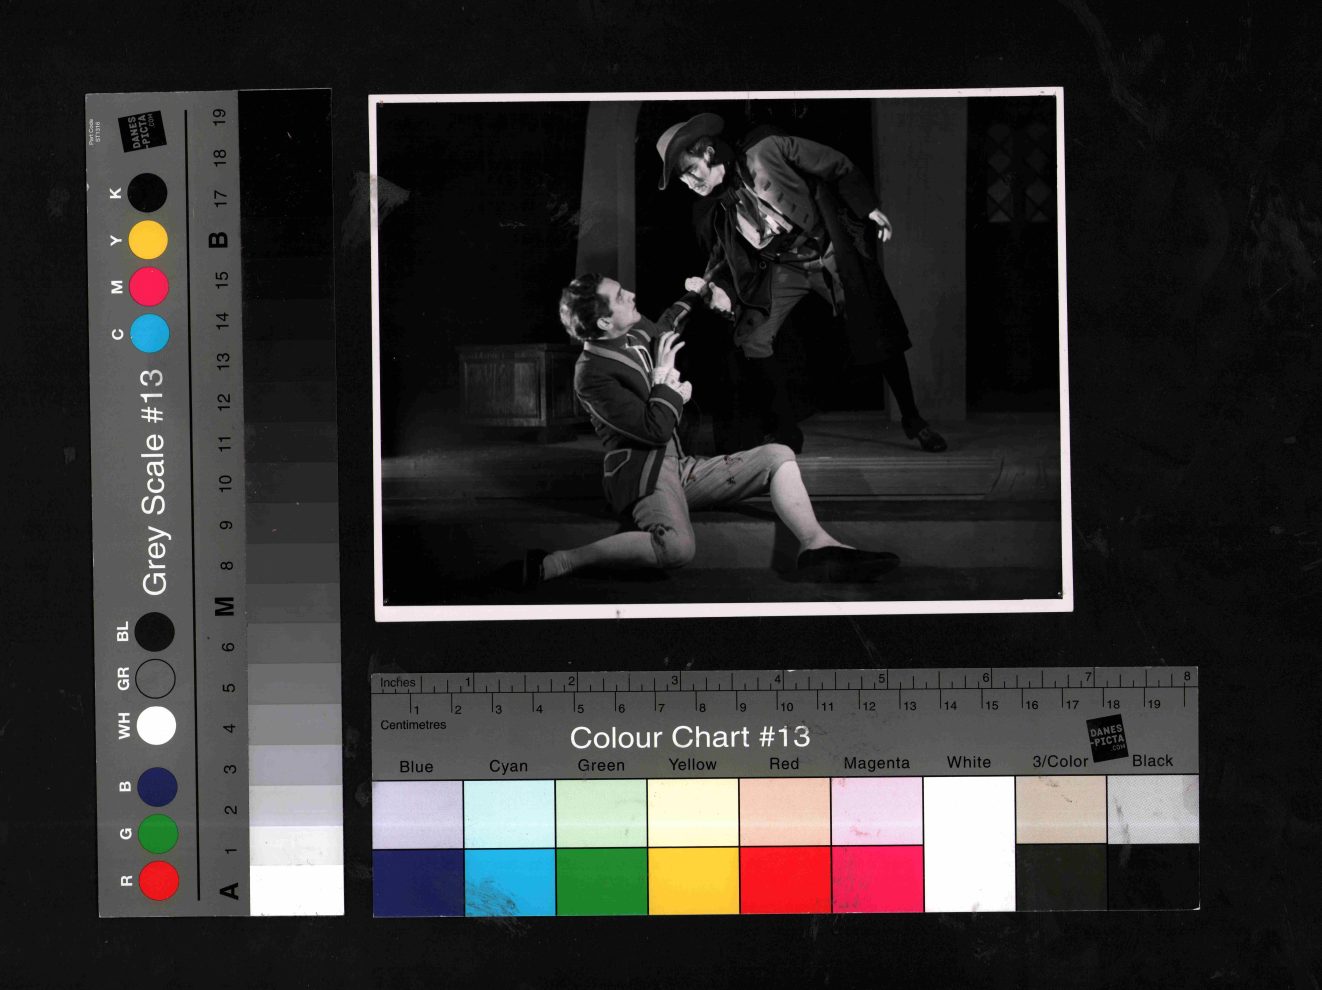Click the cyan circle labeled C
Viewport: 1322px width, 990px height.
149,333
